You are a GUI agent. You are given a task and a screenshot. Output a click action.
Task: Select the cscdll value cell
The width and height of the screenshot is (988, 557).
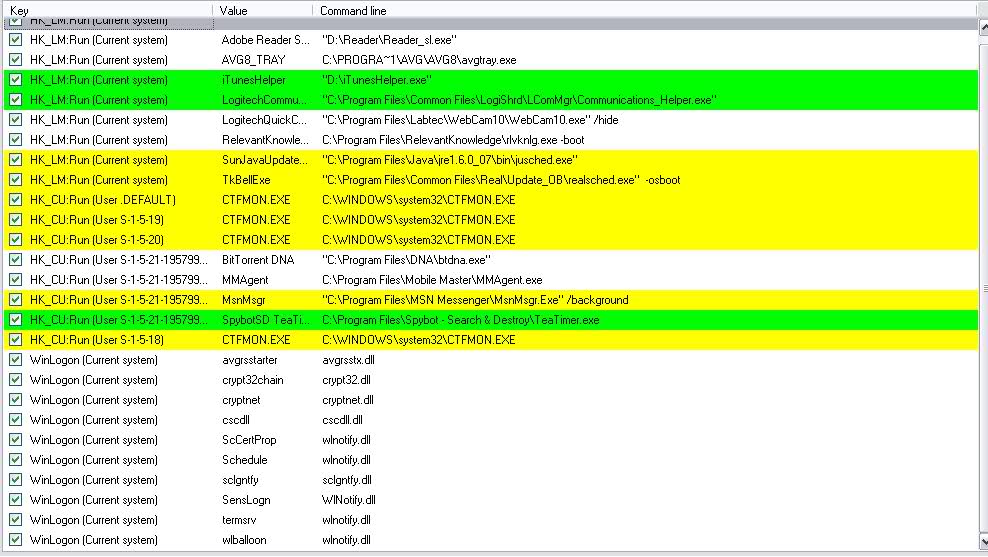236,420
